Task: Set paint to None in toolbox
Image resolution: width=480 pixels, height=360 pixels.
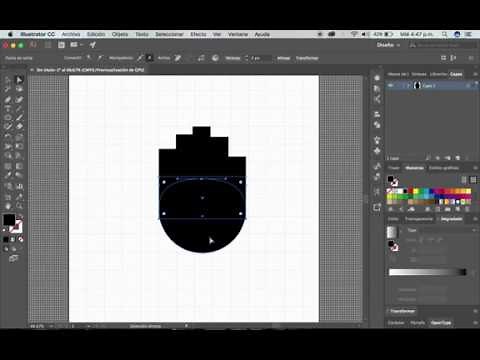Action: click(21, 239)
